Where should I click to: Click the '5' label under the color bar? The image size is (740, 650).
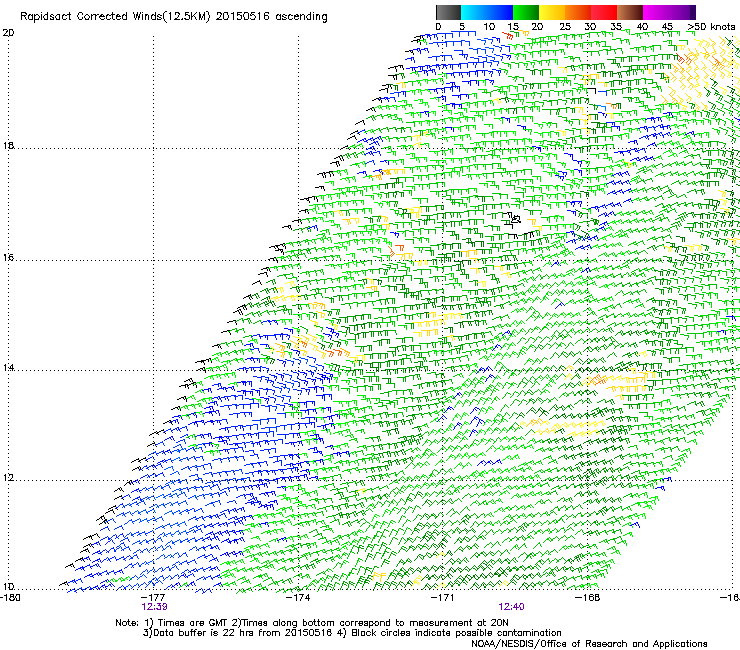click(x=462, y=27)
